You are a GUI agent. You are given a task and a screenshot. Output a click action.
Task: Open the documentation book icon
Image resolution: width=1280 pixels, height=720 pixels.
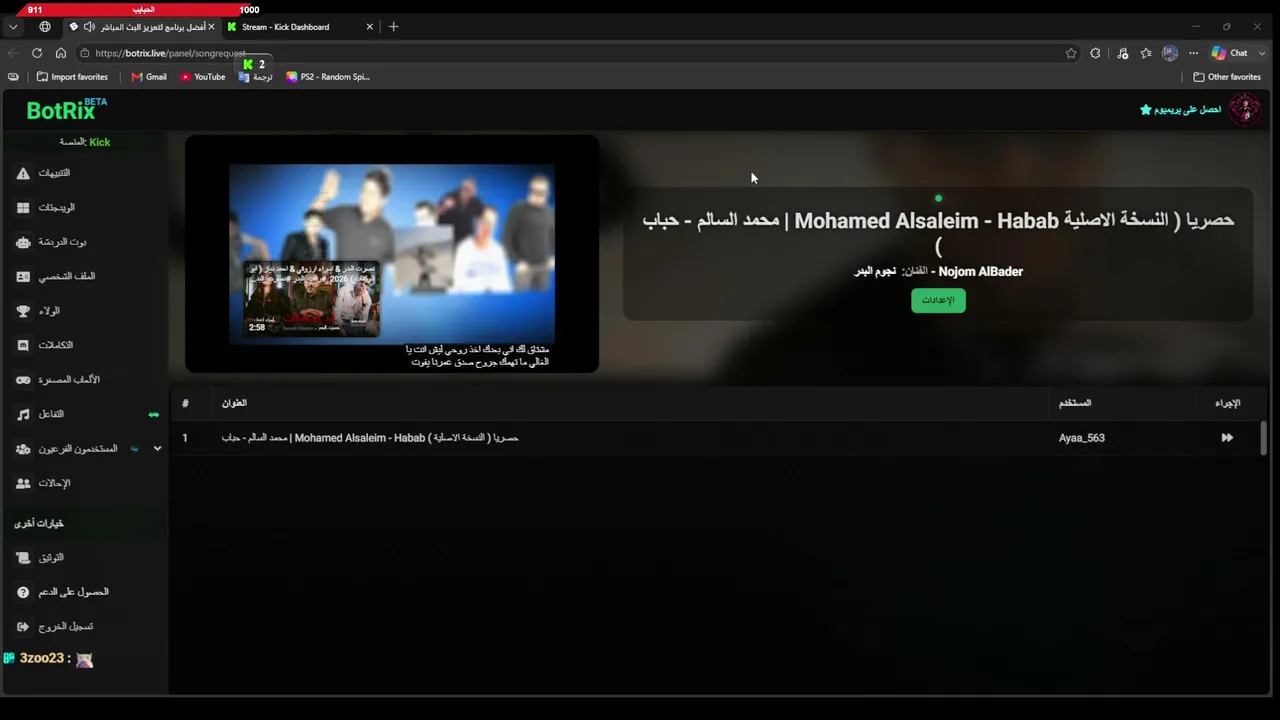(23, 558)
